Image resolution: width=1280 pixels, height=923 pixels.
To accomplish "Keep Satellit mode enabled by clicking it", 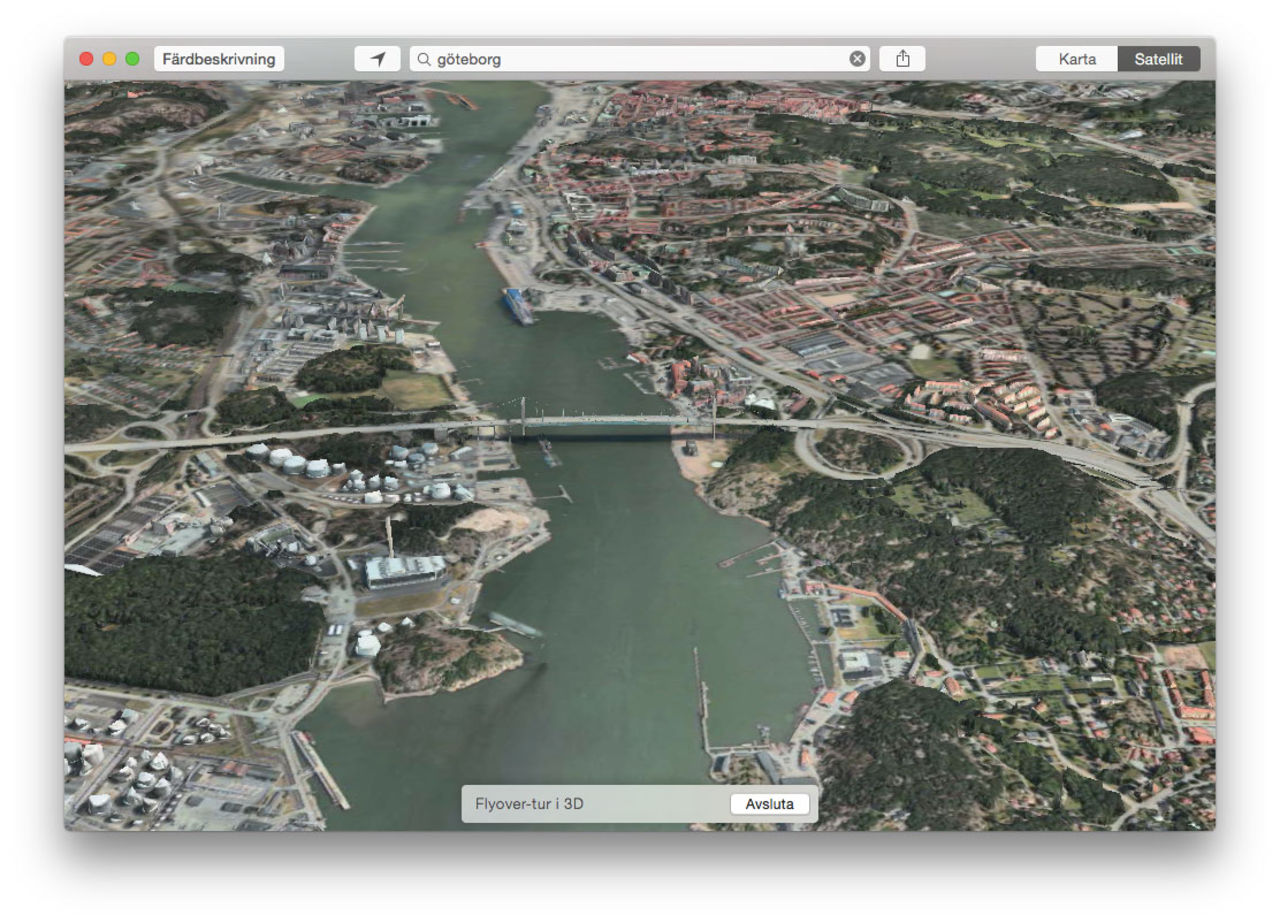I will tap(1160, 59).
